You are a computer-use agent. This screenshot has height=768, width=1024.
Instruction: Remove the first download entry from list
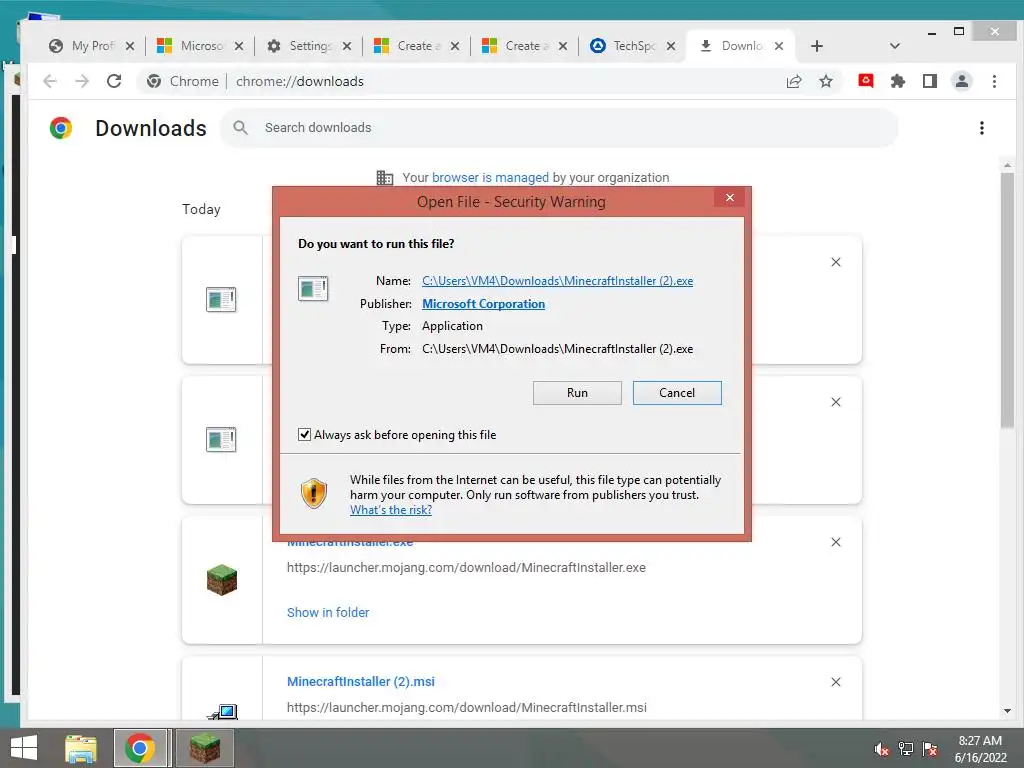click(835, 262)
